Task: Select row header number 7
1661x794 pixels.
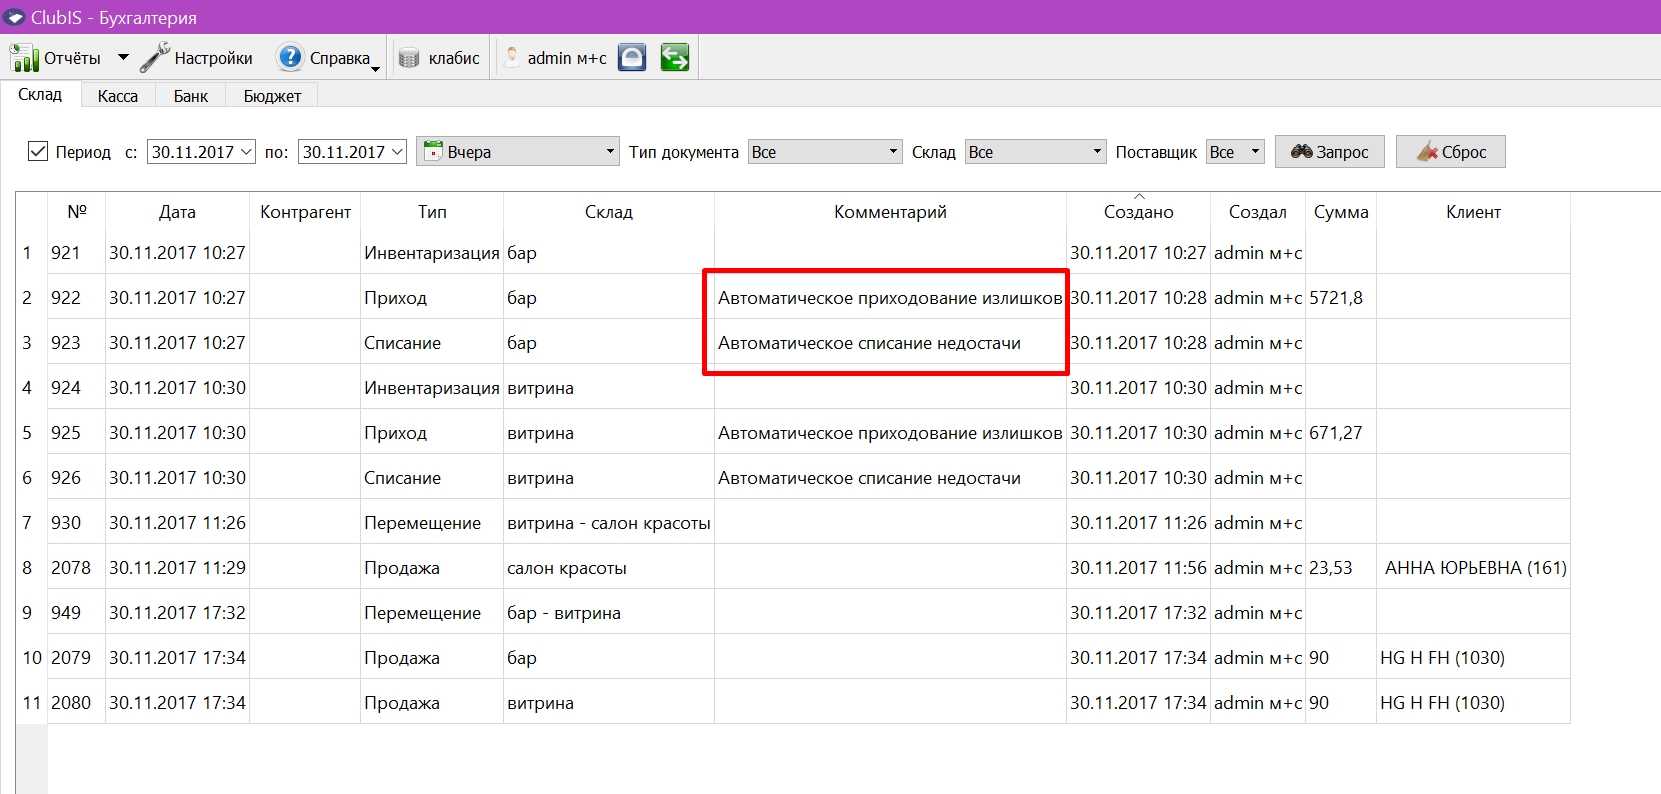Action: [x=31, y=523]
